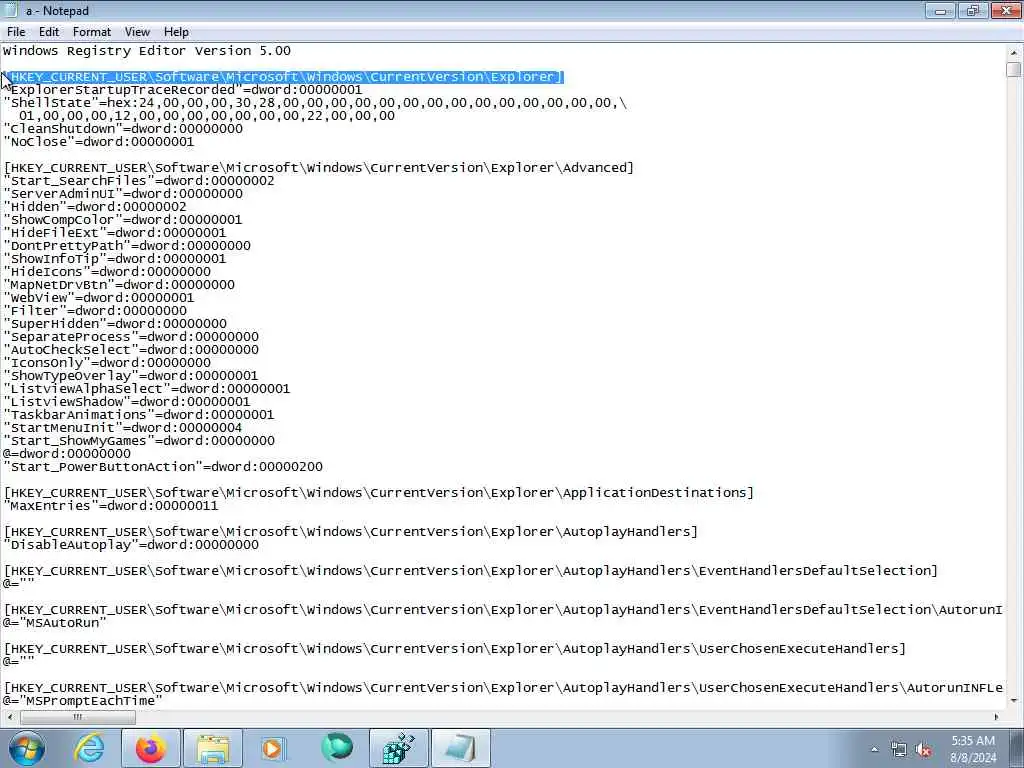Click the "NoClose"=dword:00000001 line
The width and height of the screenshot is (1024, 768).
[99, 142]
